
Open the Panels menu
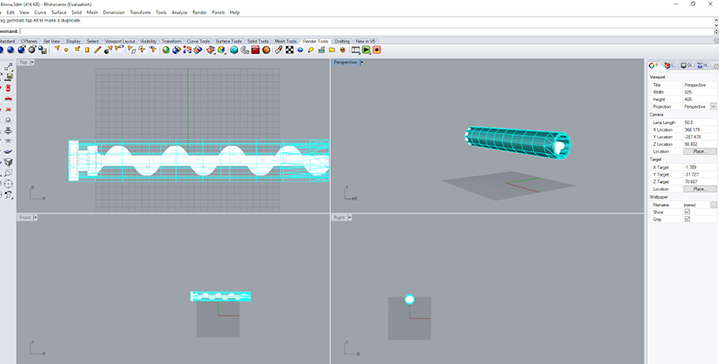[x=218, y=12]
